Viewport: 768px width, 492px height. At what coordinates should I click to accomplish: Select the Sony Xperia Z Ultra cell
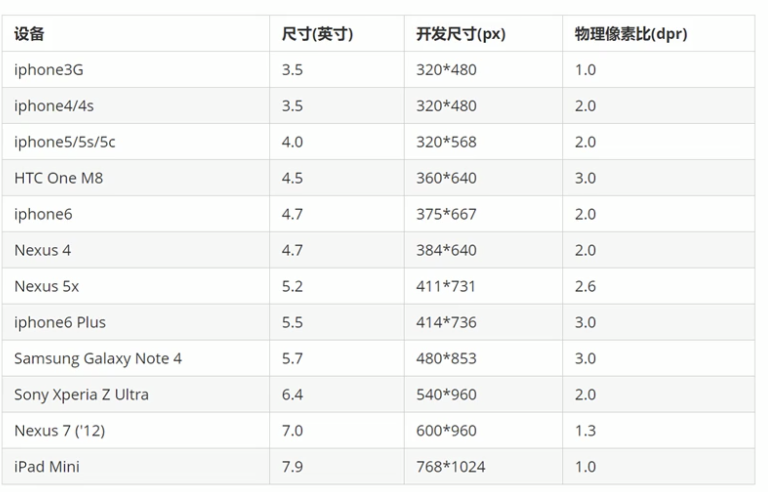coord(81,394)
